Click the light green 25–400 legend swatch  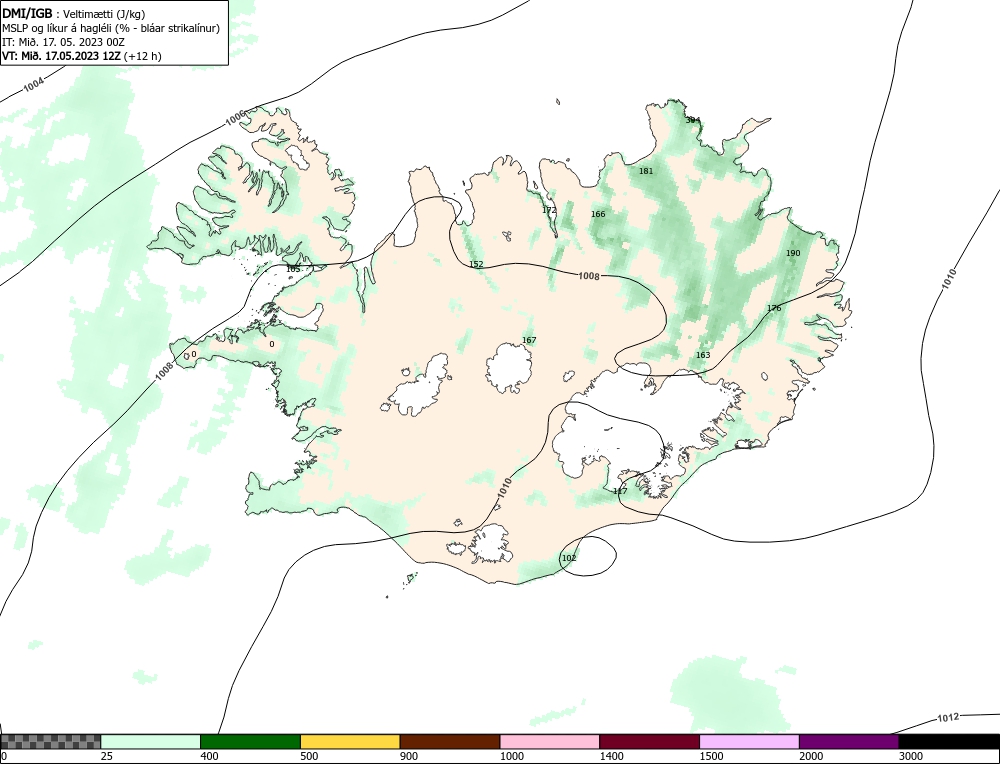click(151, 741)
